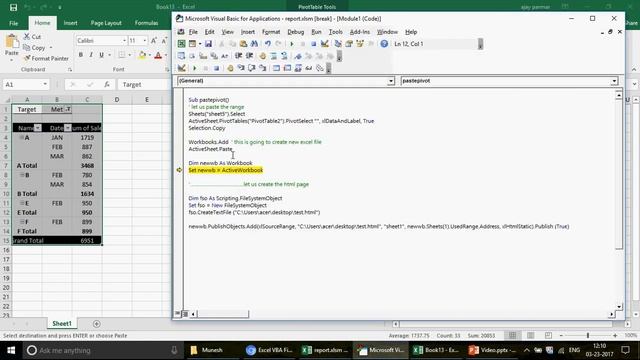Open Add-Ins menu in VBA editor
The width and height of the screenshot is (640, 360).
click(360, 32)
